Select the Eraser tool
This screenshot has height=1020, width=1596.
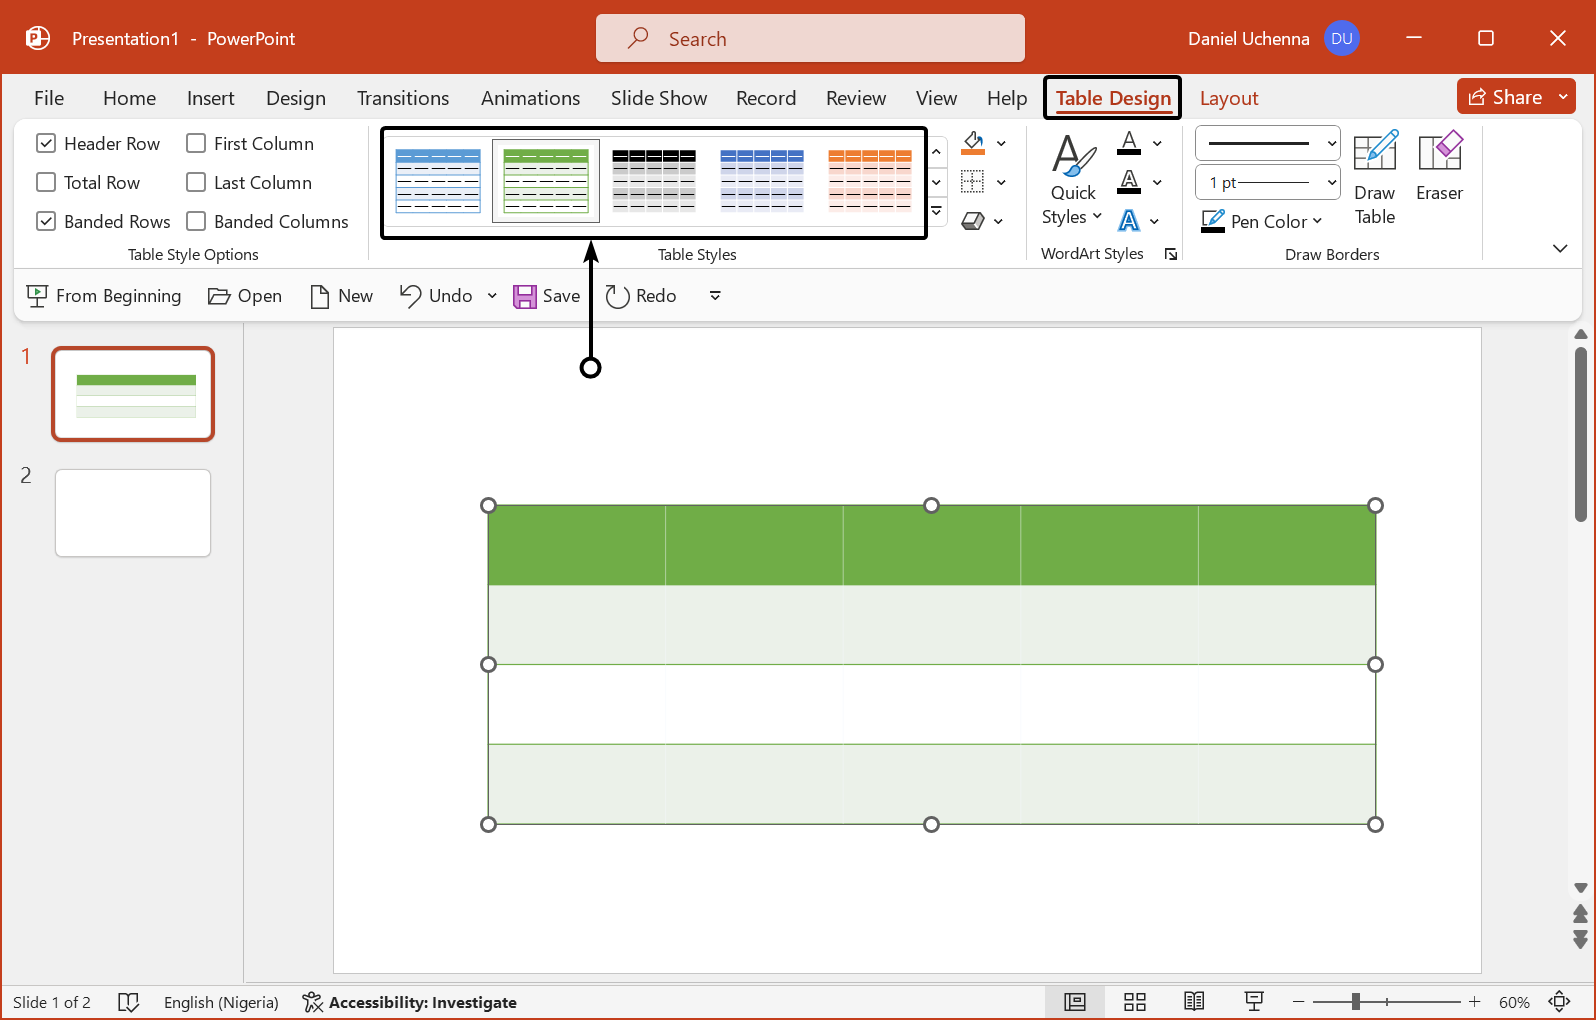click(x=1439, y=166)
